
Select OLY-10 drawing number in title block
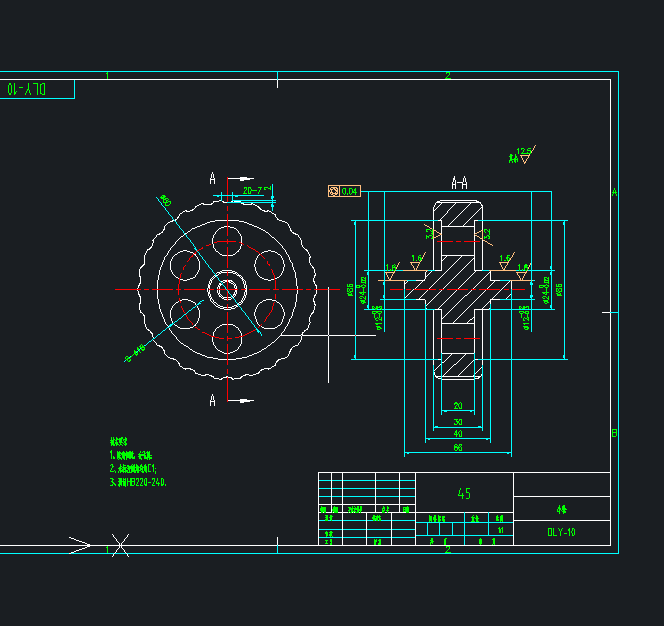(561, 532)
